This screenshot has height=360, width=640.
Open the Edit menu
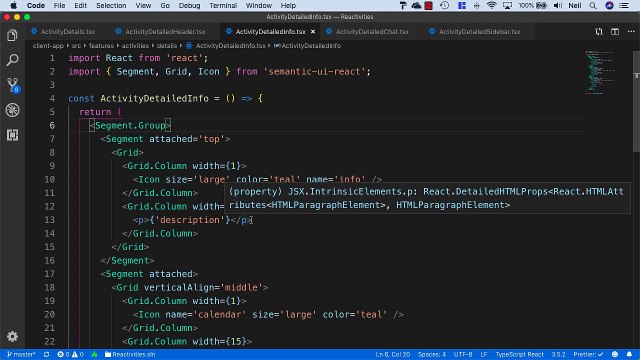point(80,5)
